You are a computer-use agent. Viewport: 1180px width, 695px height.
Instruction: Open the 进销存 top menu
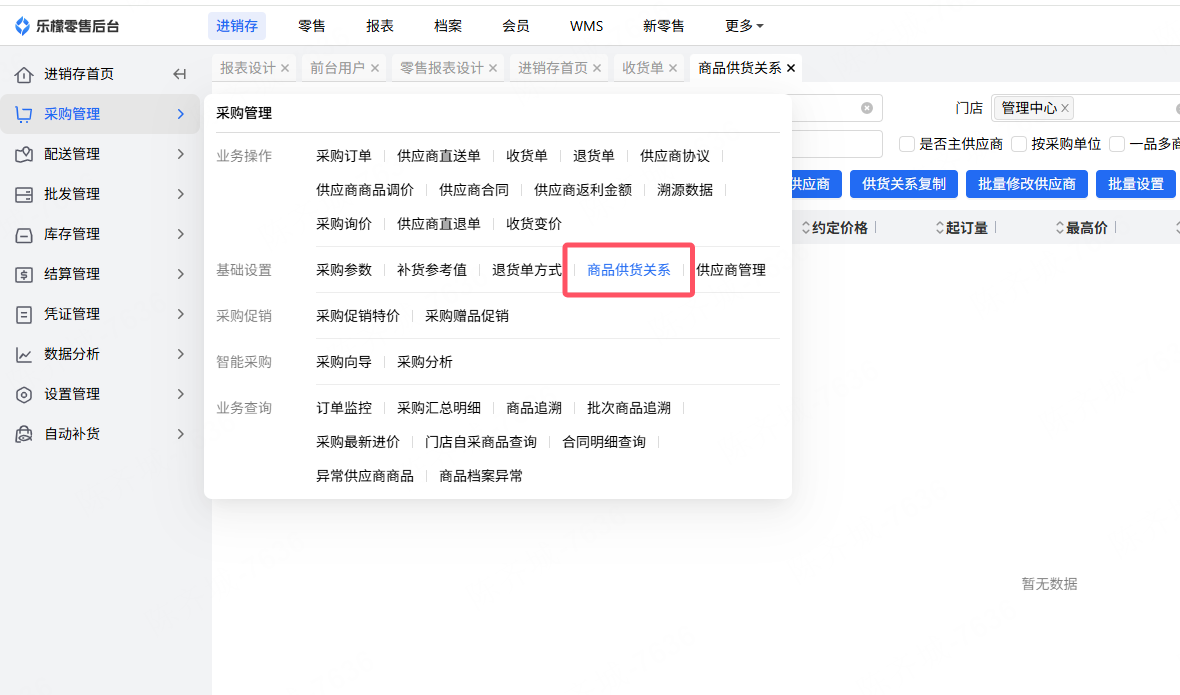coord(237,26)
